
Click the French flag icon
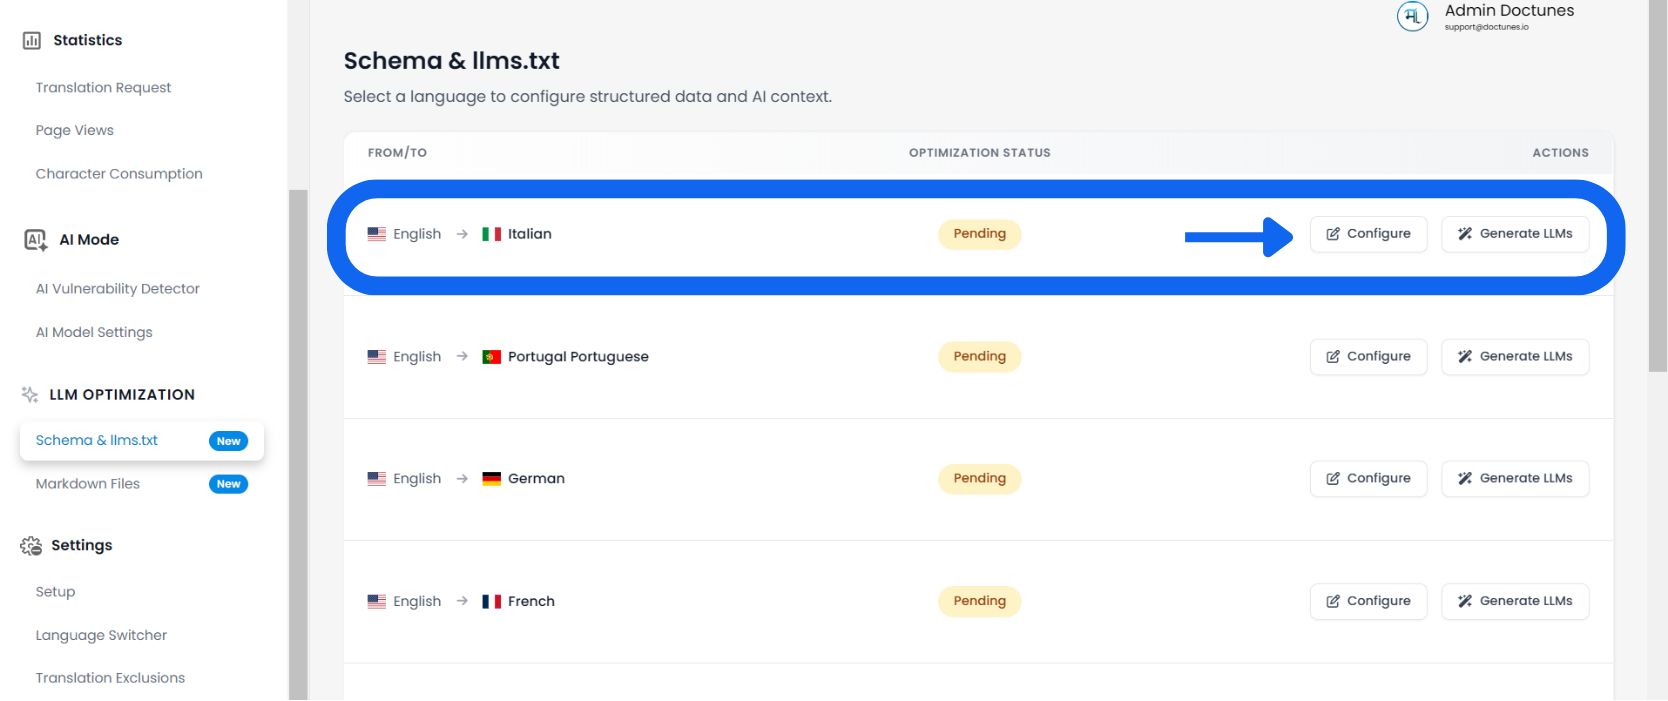point(491,602)
